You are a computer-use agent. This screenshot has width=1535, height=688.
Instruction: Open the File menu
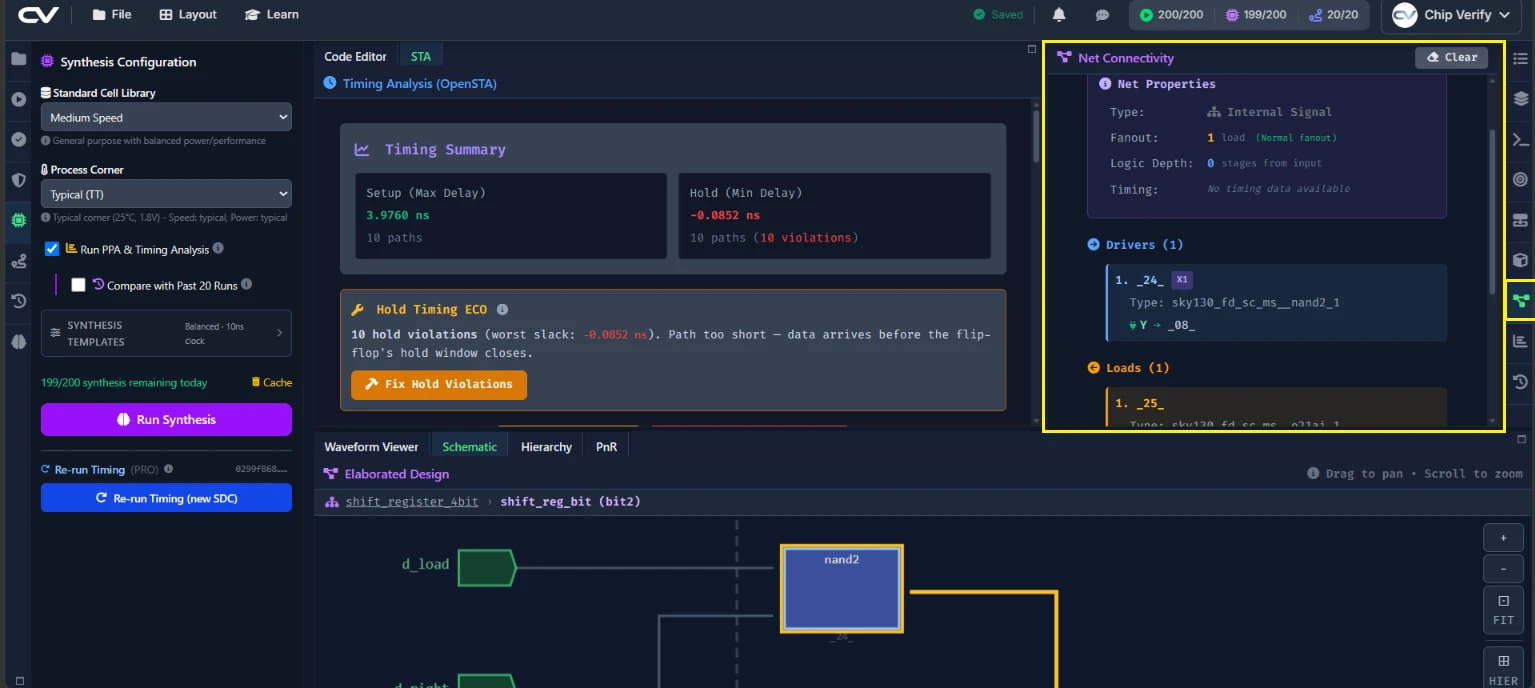[x=111, y=15]
